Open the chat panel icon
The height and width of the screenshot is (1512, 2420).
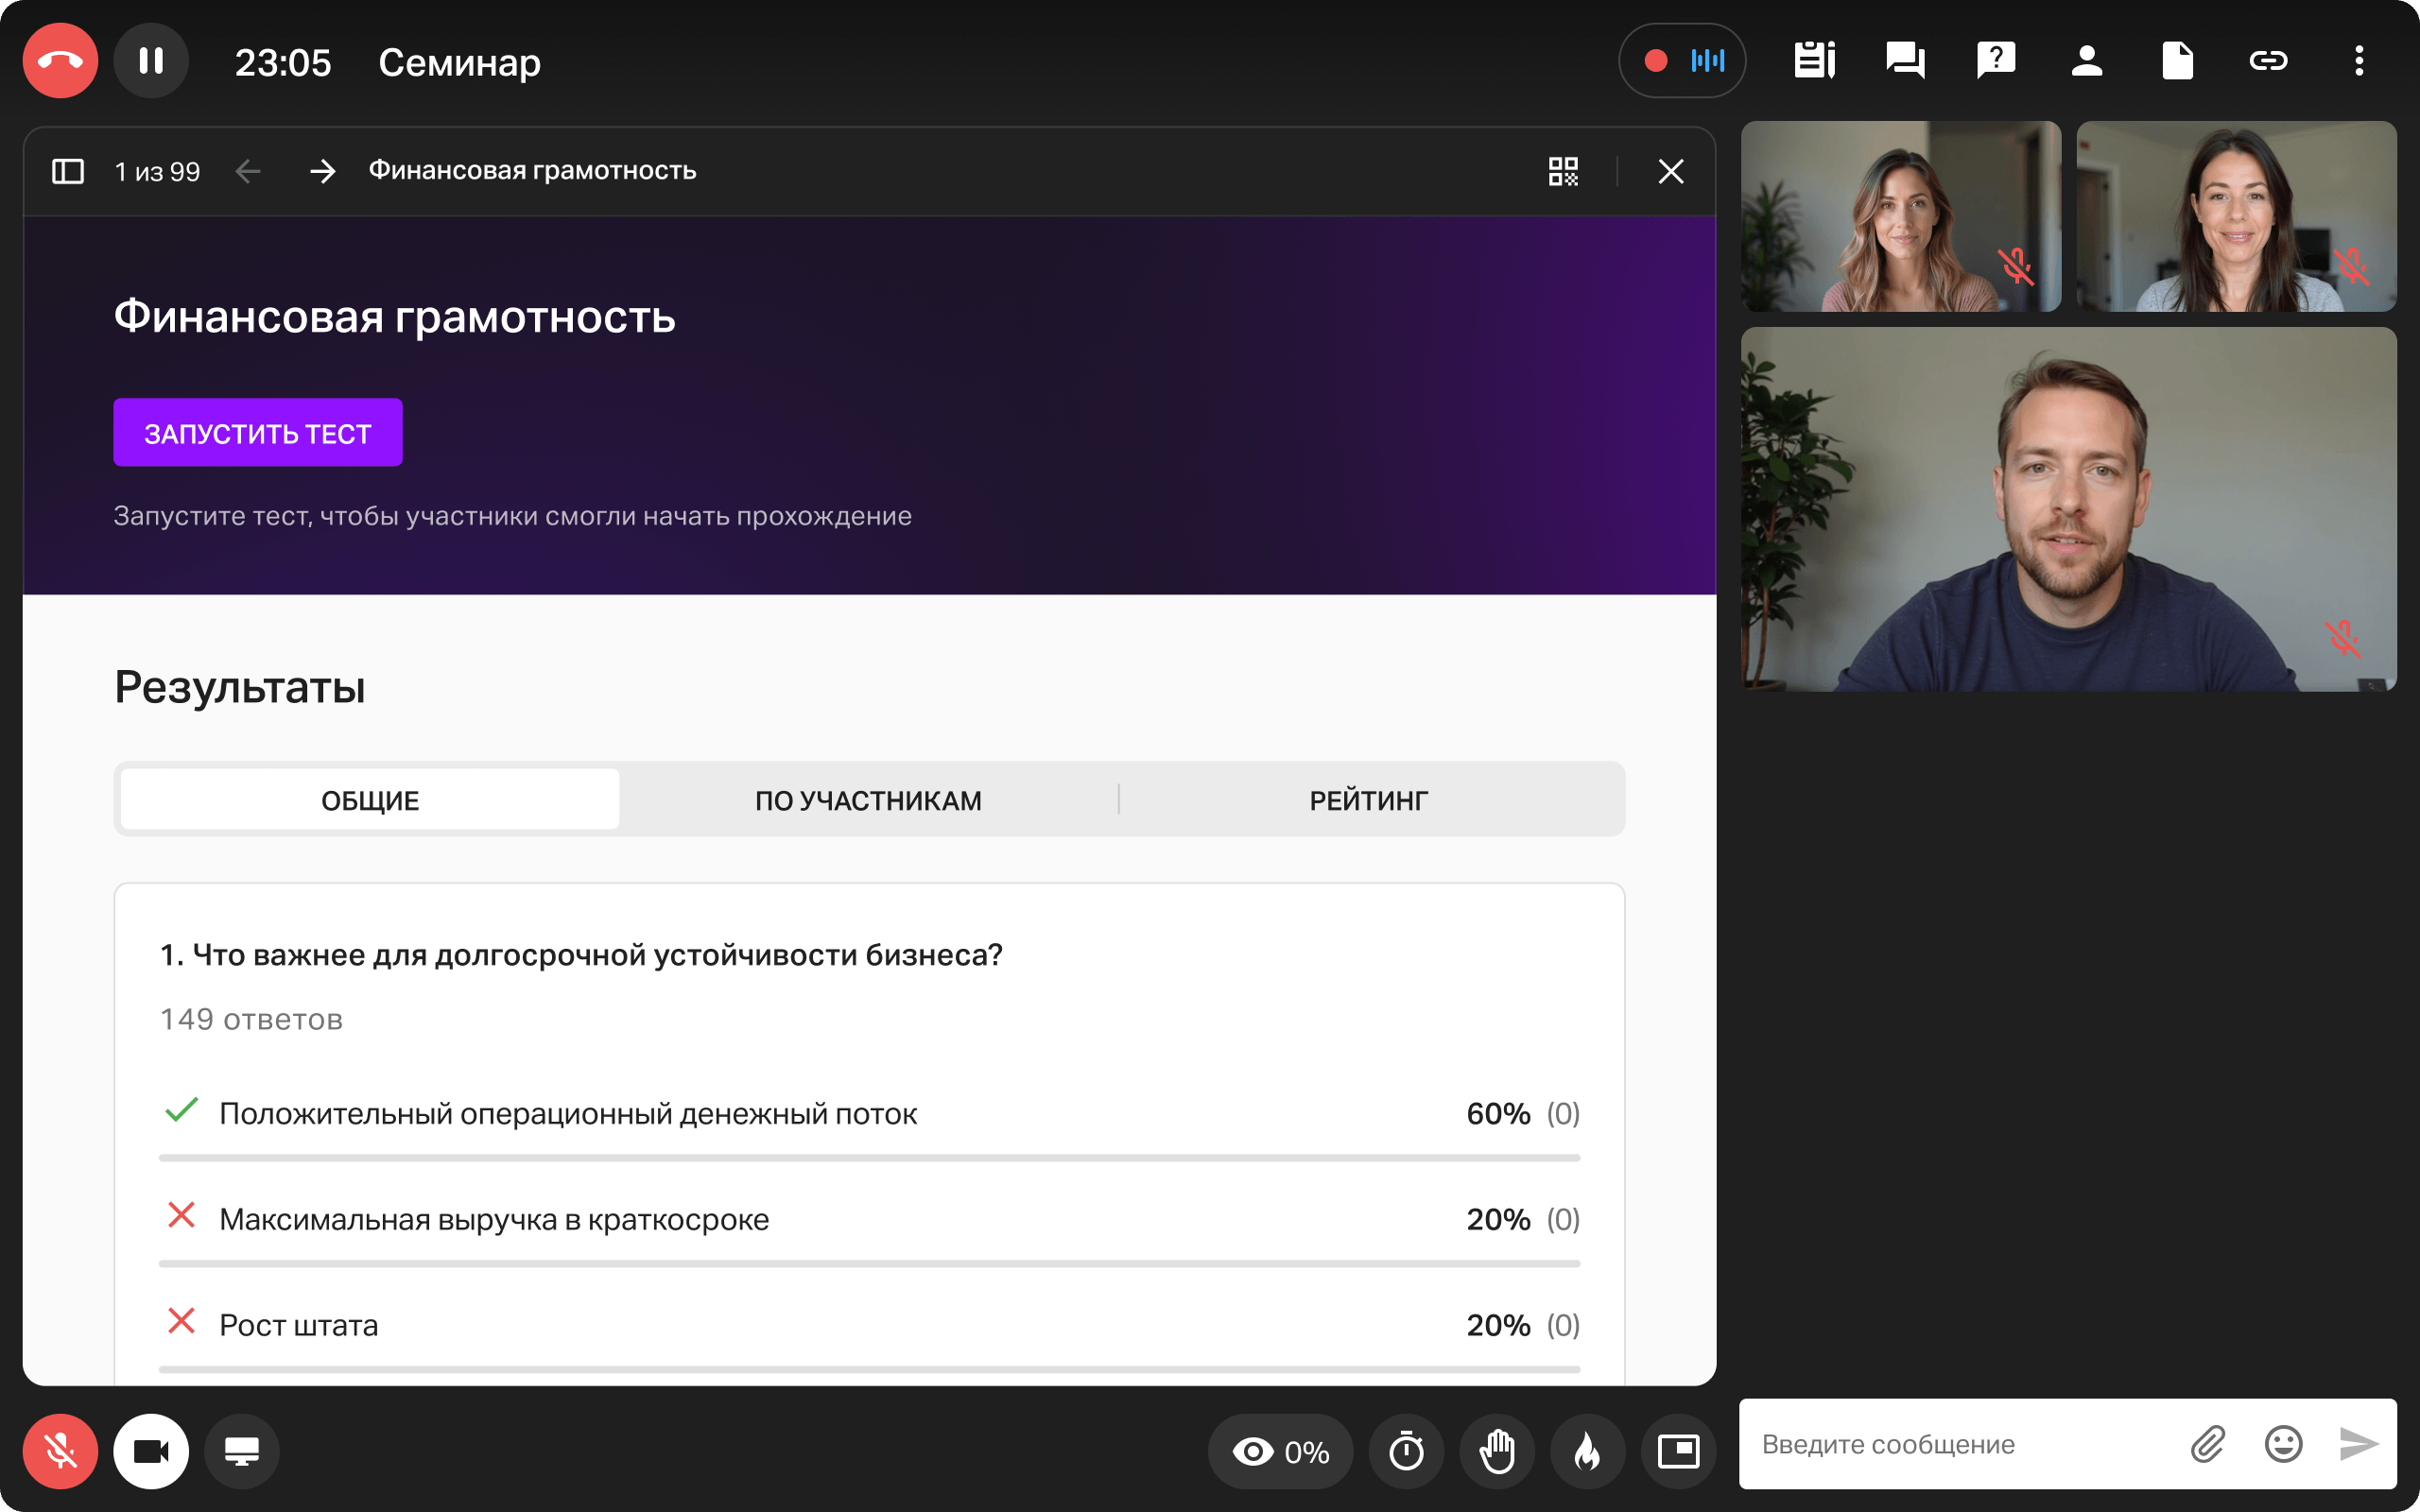(1905, 61)
